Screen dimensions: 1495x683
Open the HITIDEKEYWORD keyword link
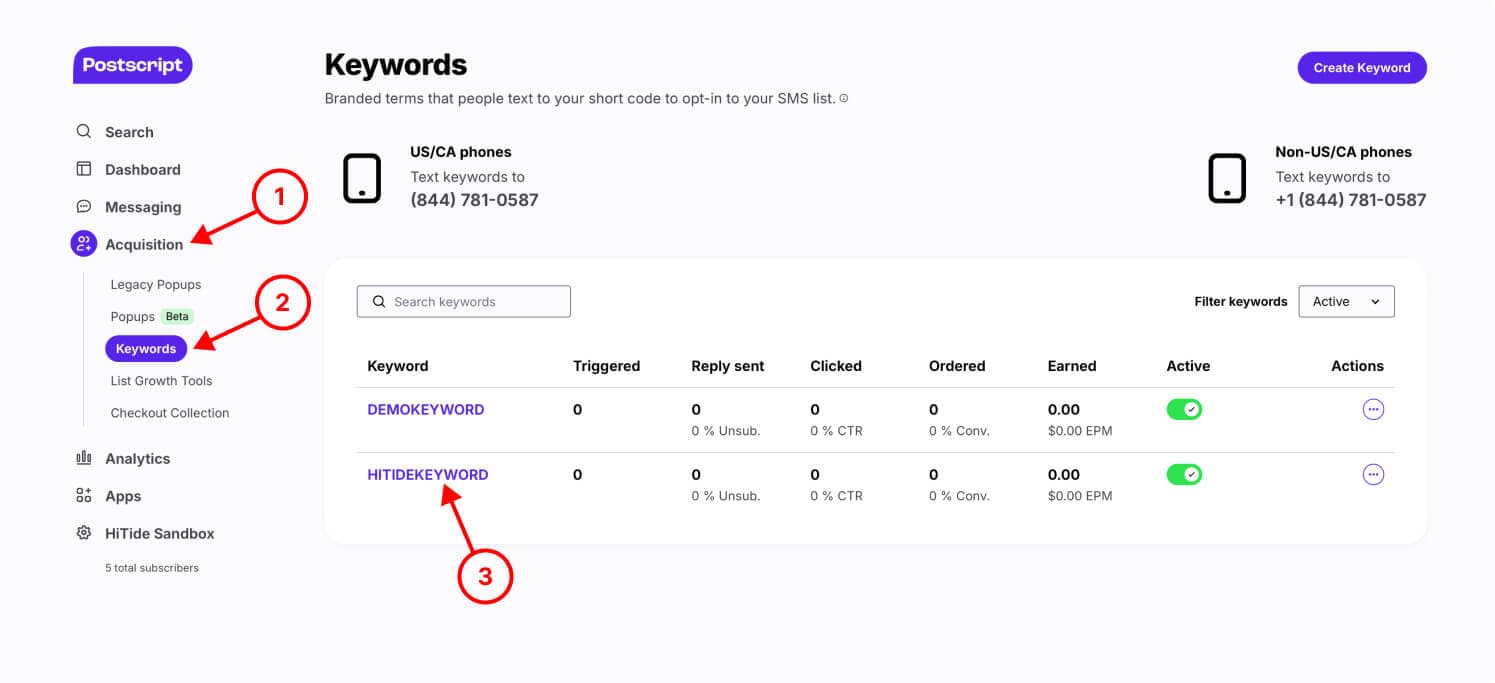[428, 475]
